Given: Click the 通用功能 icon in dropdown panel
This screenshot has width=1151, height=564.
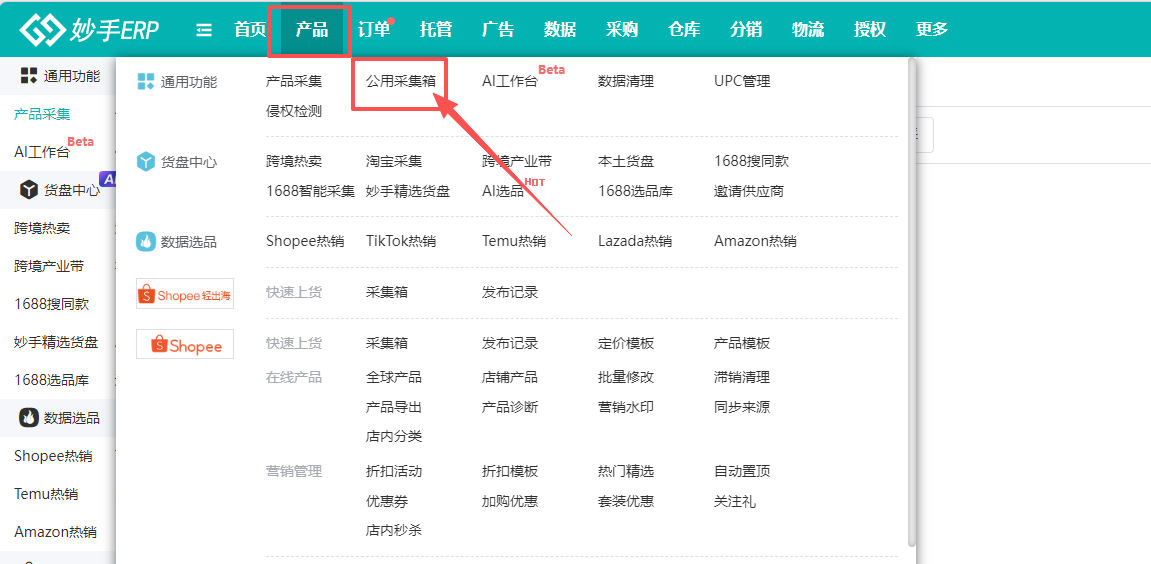Looking at the screenshot, I should point(146,82).
